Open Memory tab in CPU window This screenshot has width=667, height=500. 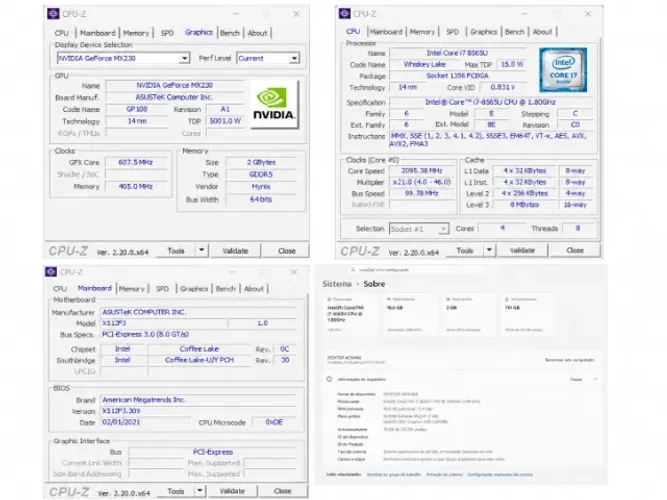point(422,31)
